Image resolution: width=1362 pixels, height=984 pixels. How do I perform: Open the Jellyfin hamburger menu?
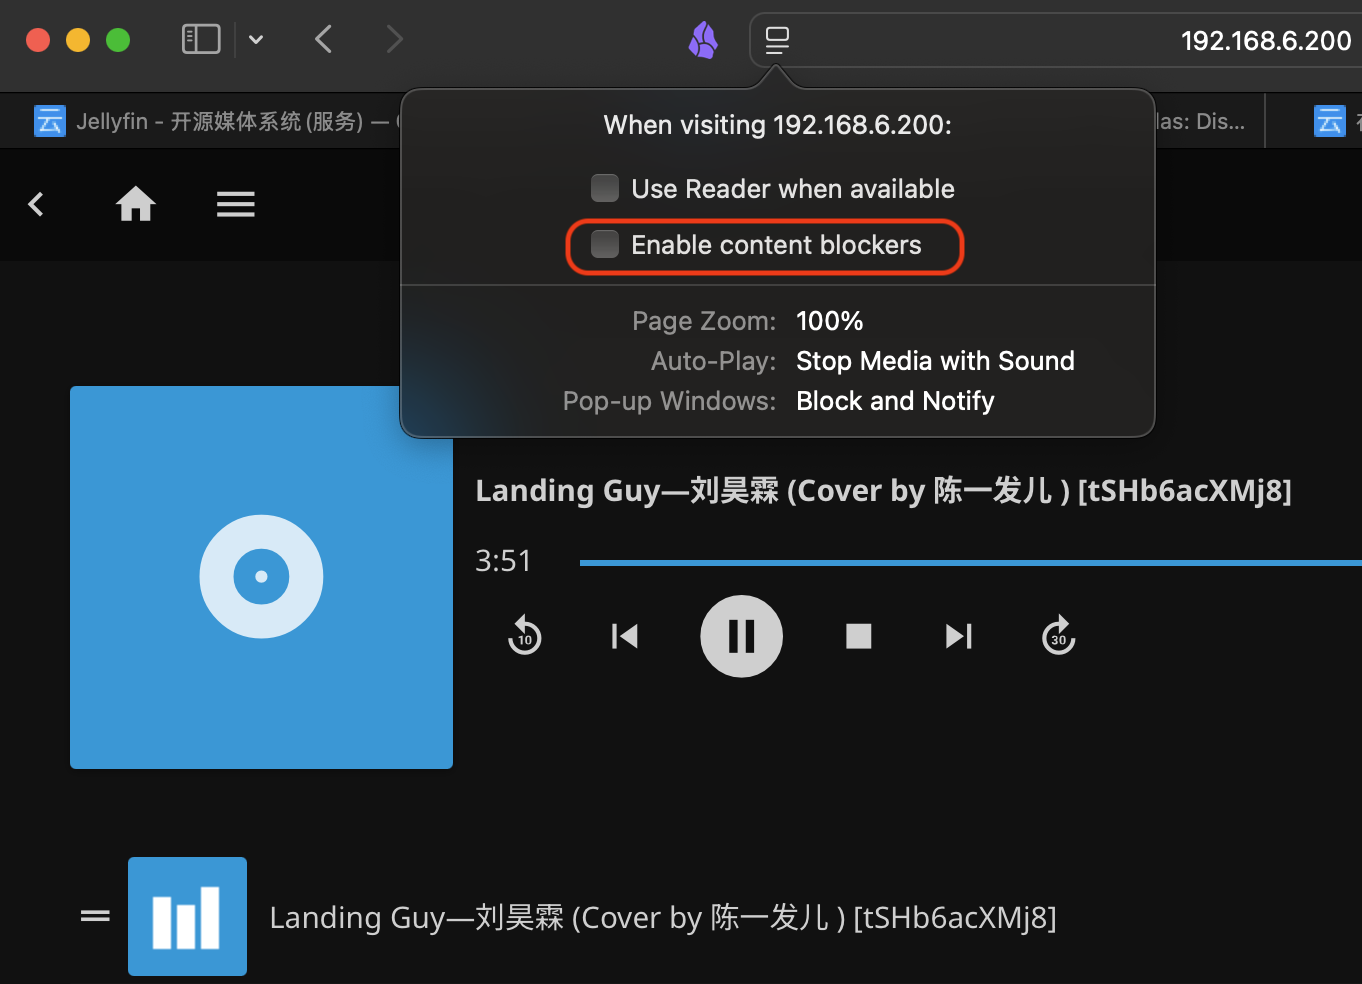(236, 204)
